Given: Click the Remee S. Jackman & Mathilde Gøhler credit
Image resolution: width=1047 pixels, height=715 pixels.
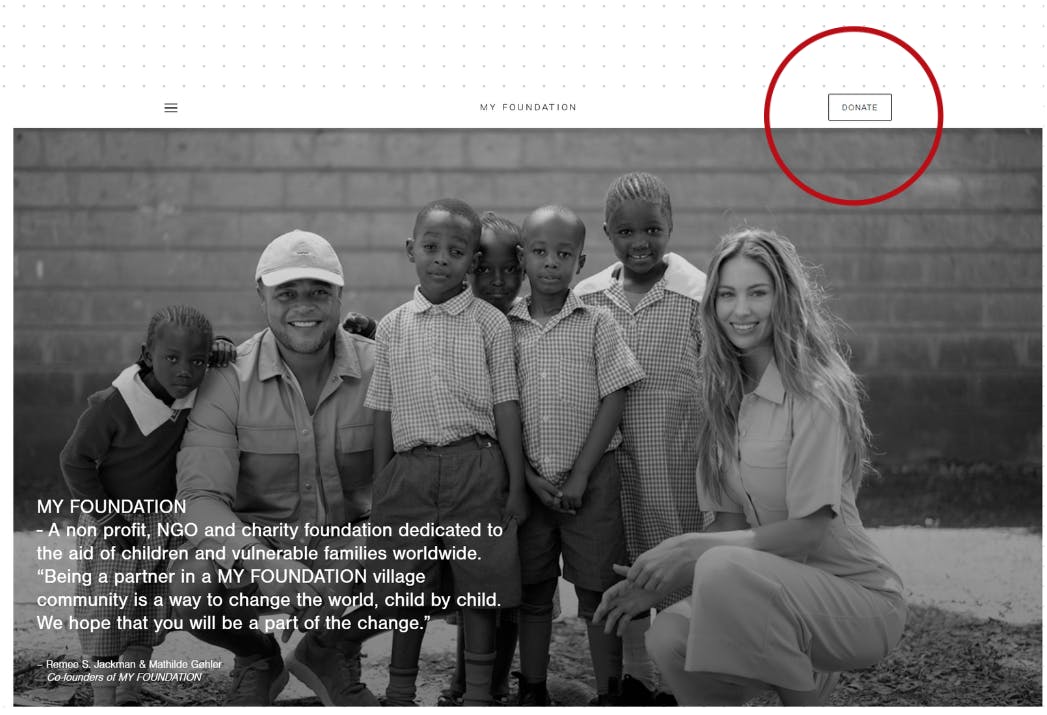Looking at the screenshot, I should [130, 664].
